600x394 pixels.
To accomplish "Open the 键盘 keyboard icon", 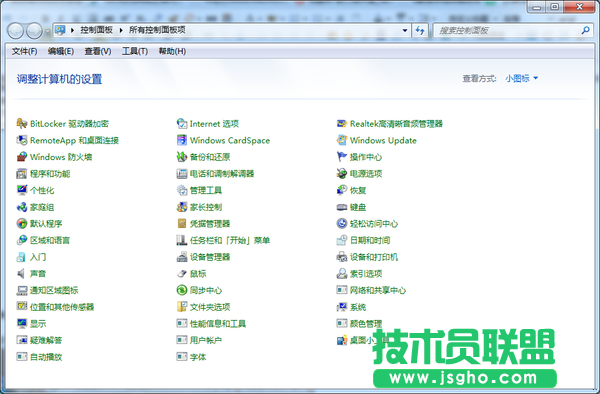I will (x=342, y=207).
